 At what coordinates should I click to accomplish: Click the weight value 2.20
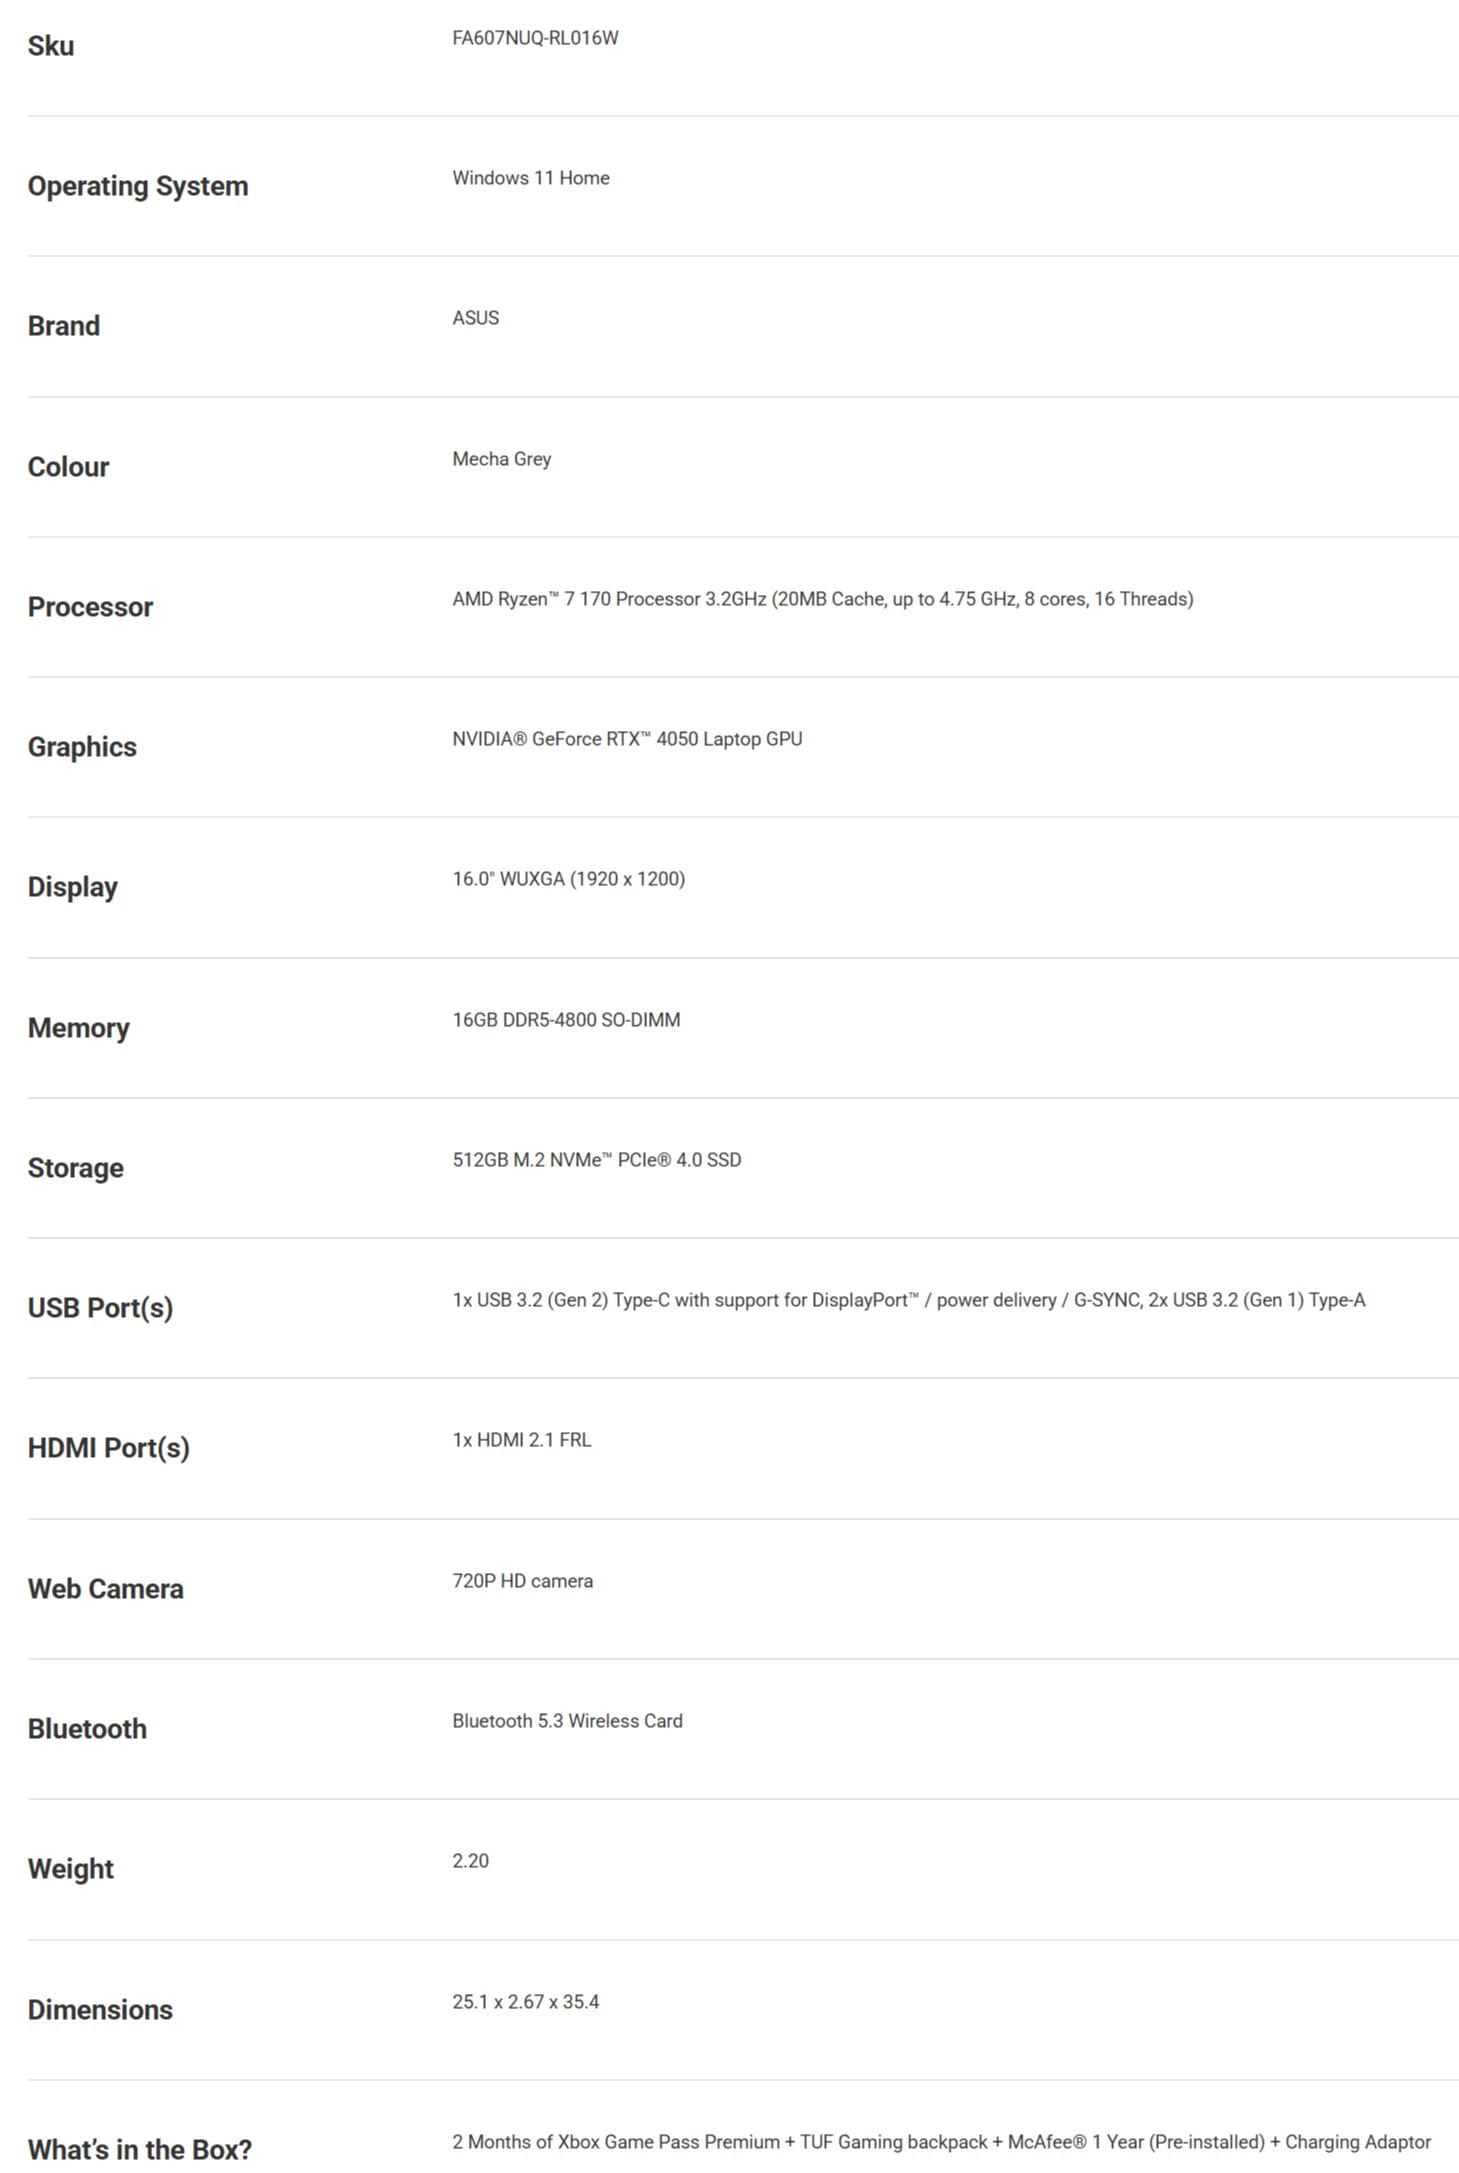[x=470, y=1861]
